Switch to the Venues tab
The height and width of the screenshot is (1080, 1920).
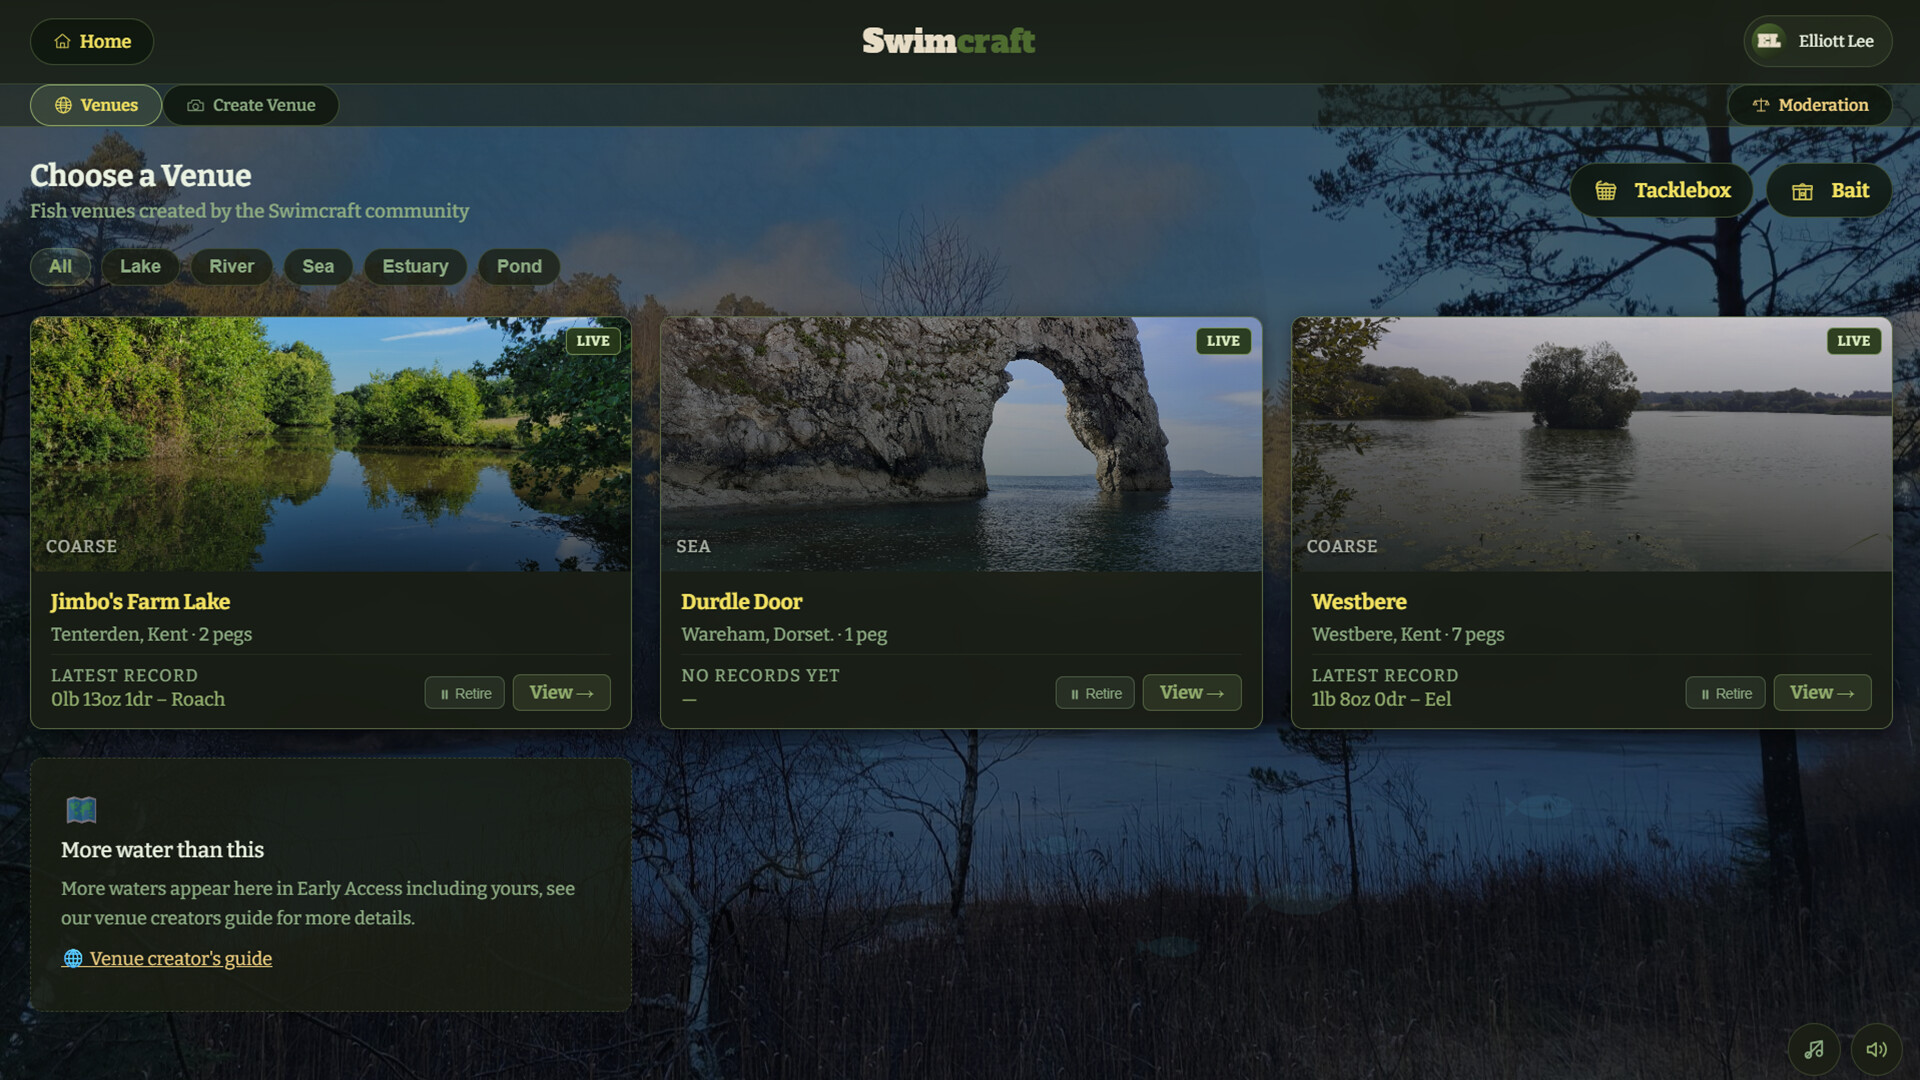point(96,105)
